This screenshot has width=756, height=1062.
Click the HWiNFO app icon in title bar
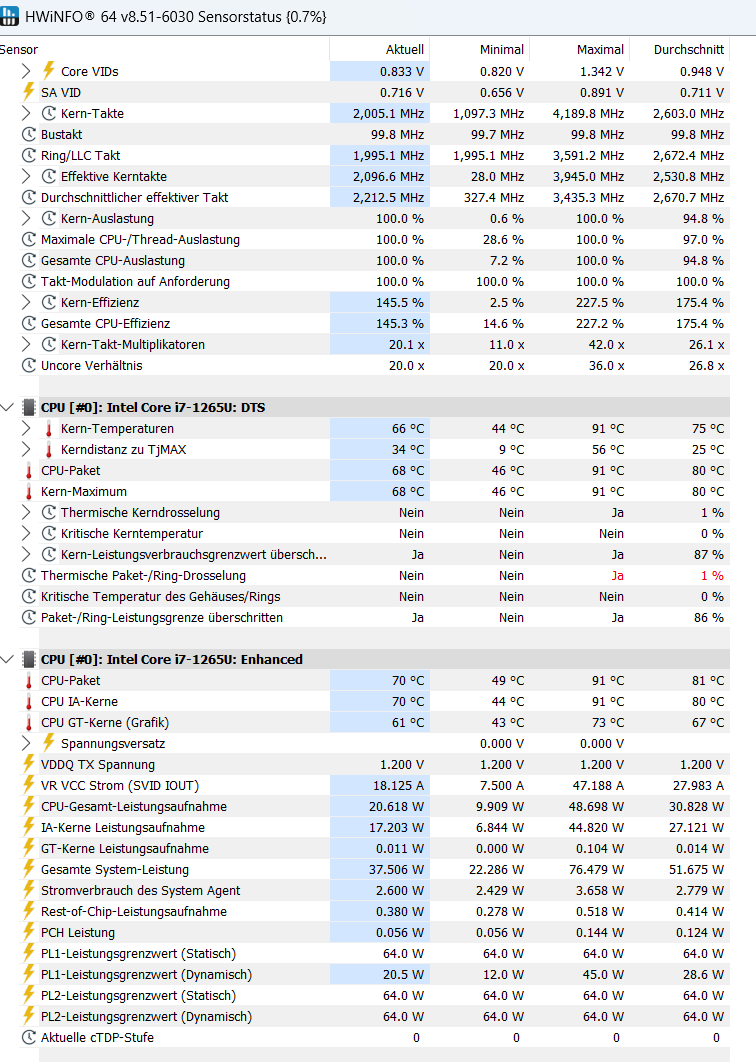click(9, 16)
